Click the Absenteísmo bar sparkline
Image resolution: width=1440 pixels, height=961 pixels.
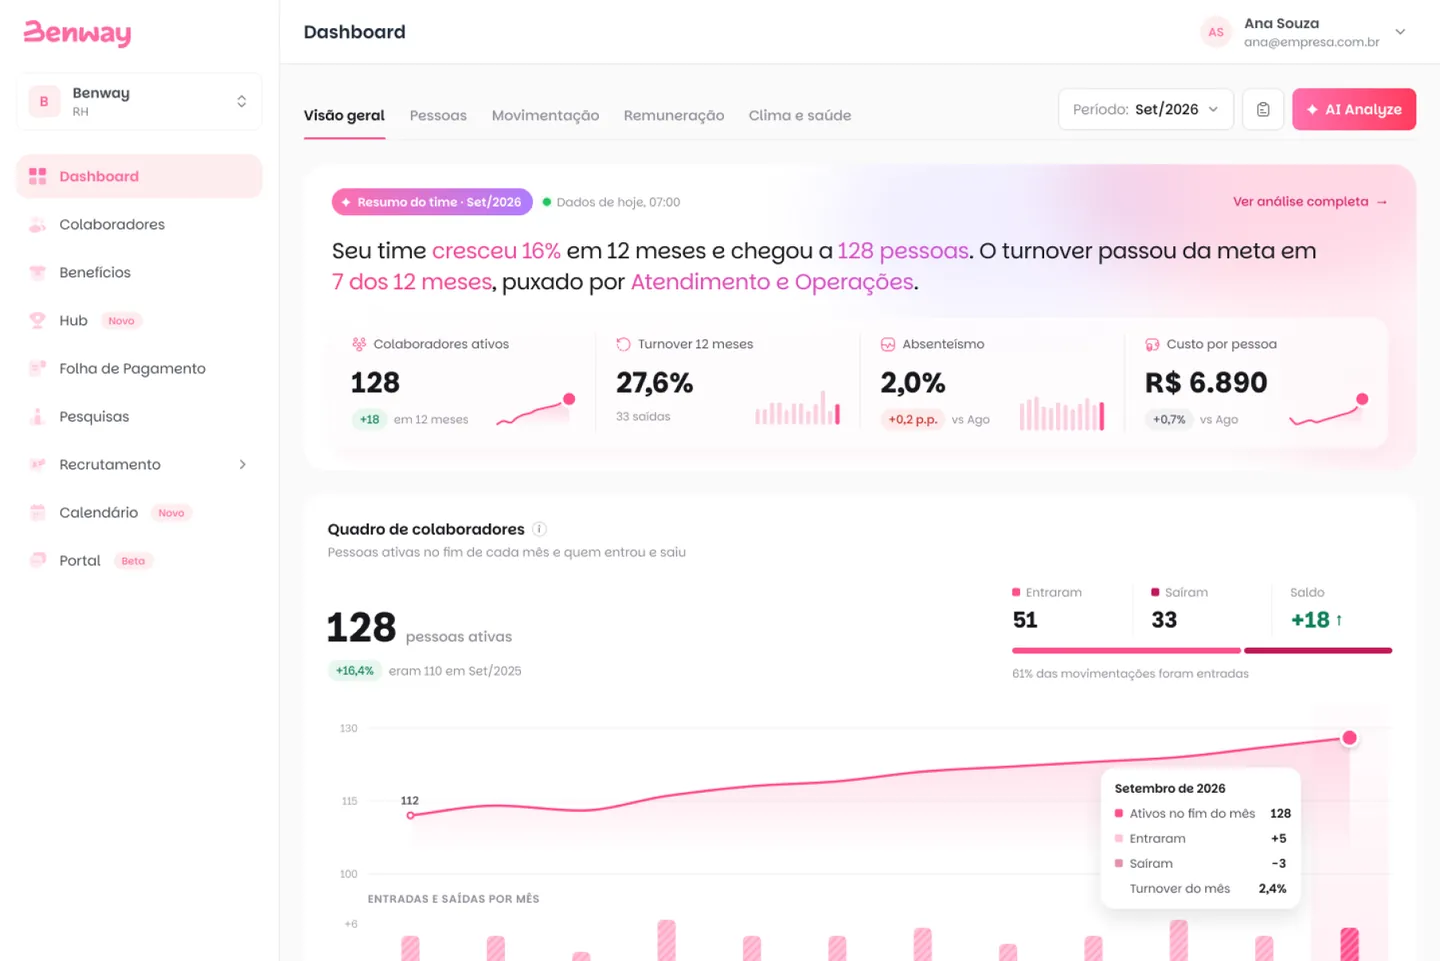click(1062, 414)
